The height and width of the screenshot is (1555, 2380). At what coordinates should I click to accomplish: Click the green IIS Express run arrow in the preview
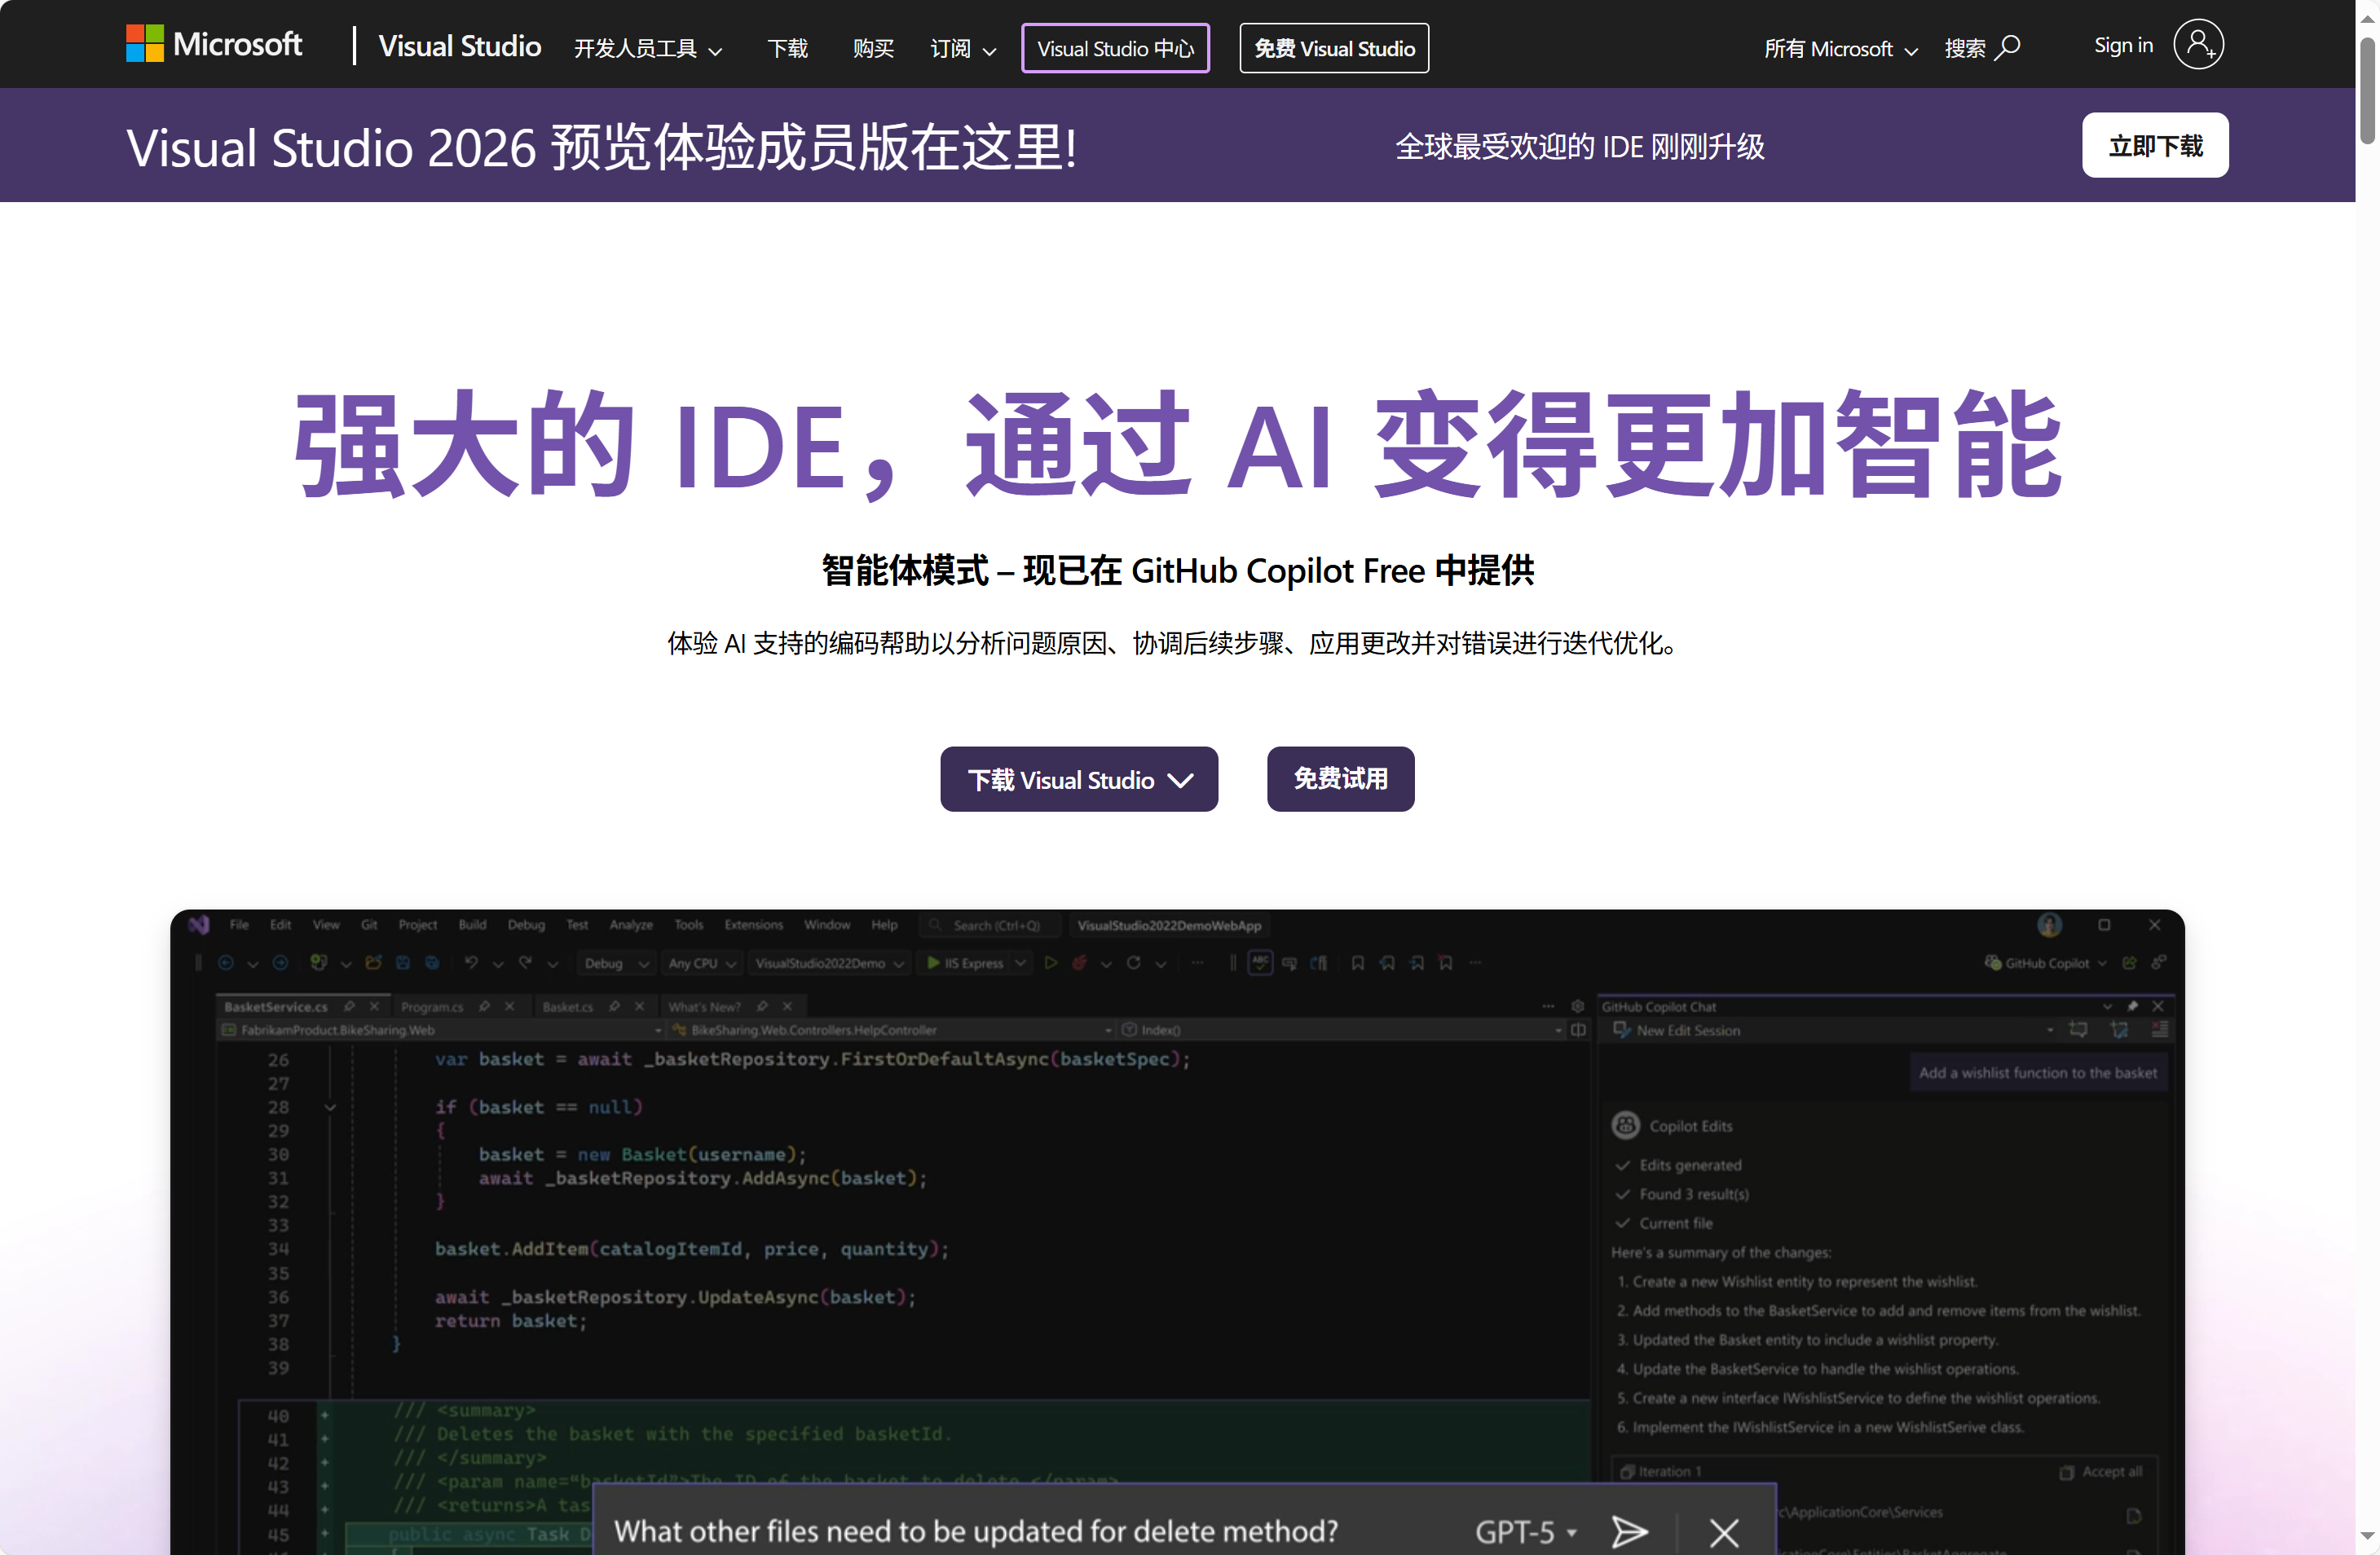click(x=933, y=963)
